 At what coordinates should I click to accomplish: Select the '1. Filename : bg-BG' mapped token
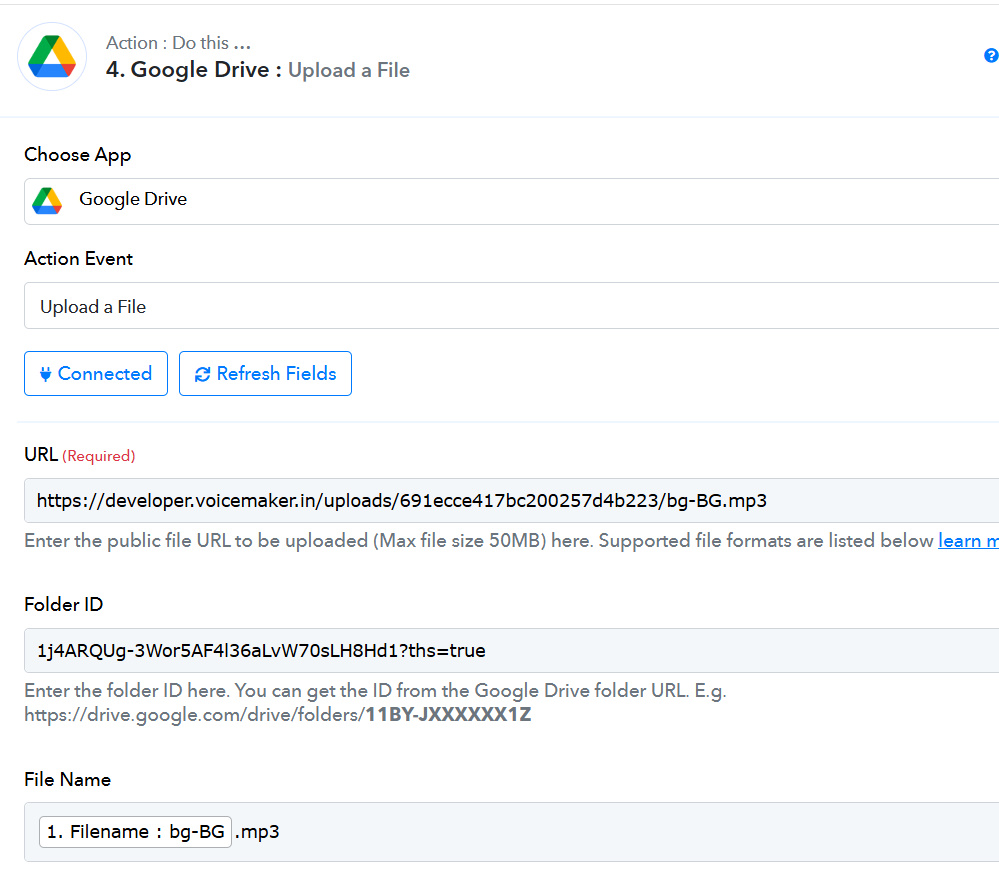pos(136,831)
